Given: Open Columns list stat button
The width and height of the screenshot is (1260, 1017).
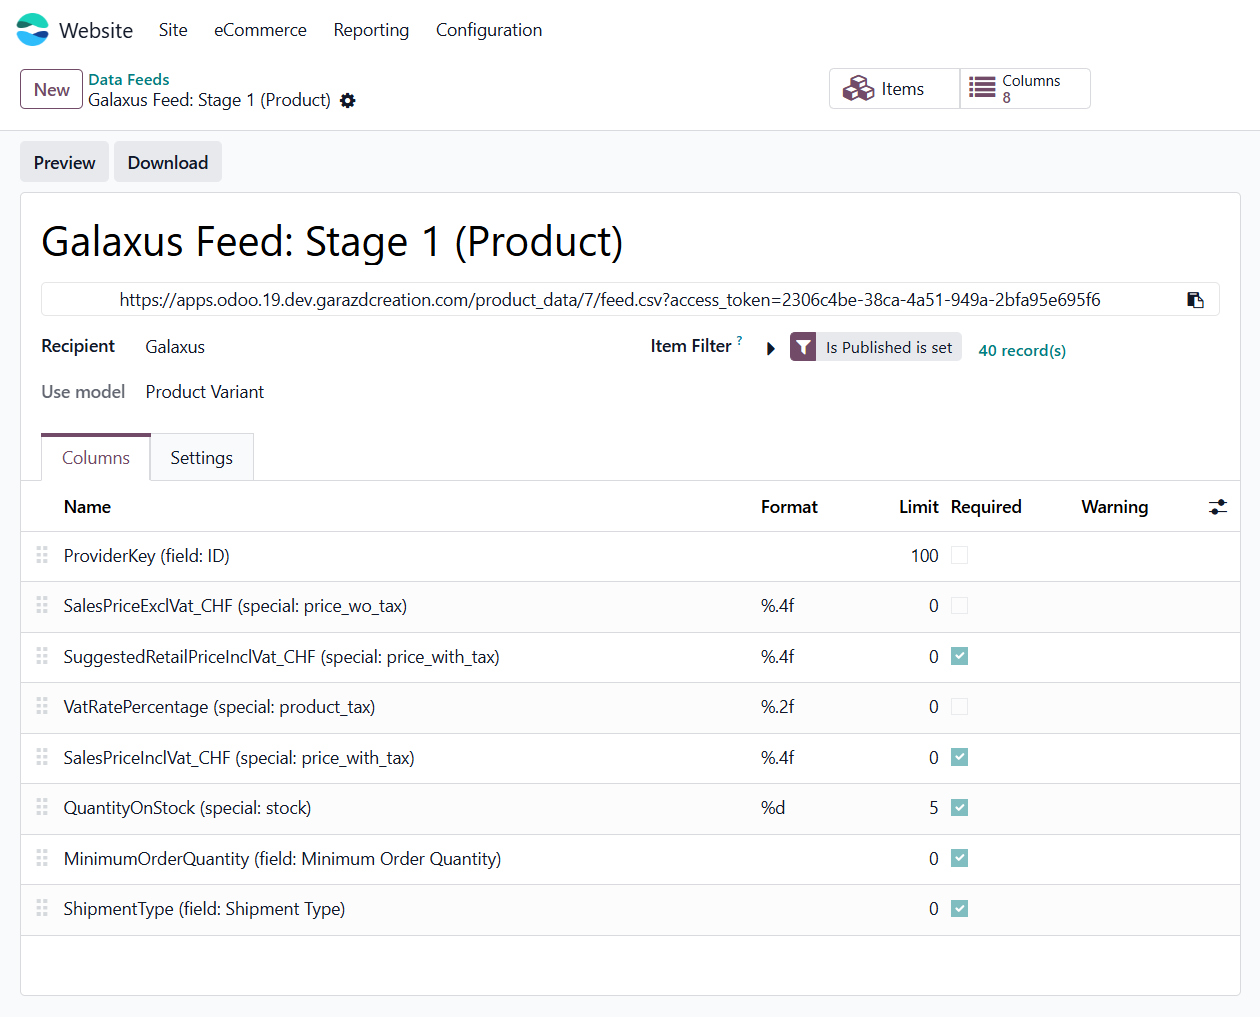Looking at the screenshot, I should pos(1025,89).
